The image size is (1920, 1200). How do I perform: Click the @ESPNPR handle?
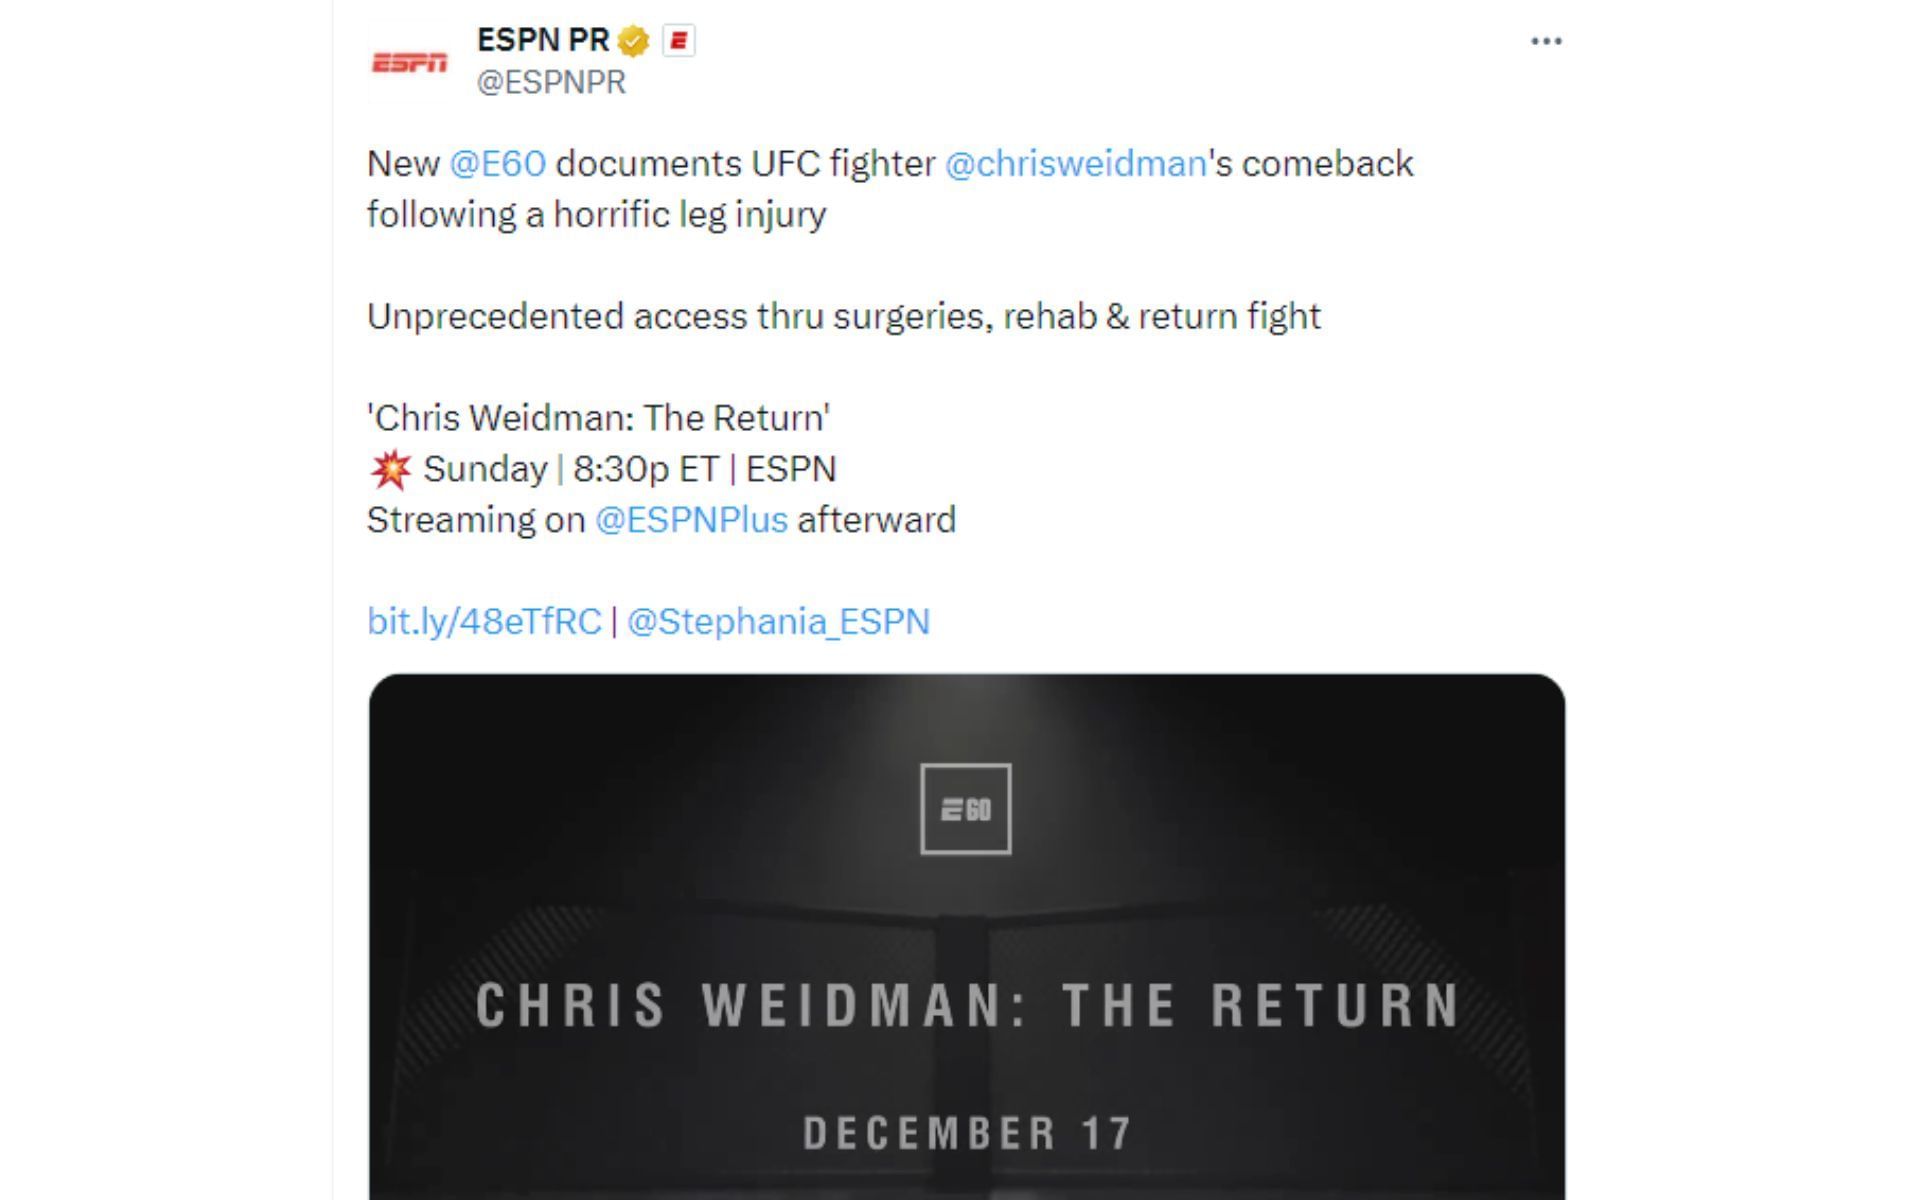point(551,82)
